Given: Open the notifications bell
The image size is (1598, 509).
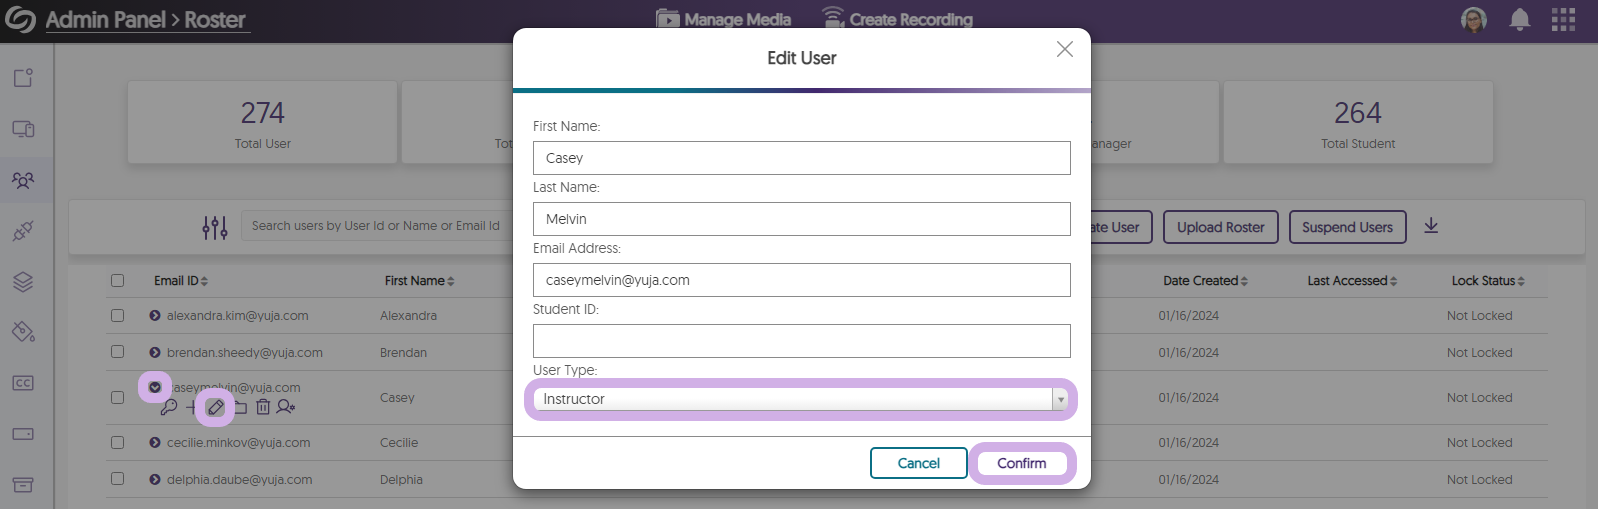Looking at the screenshot, I should [x=1519, y=20].
